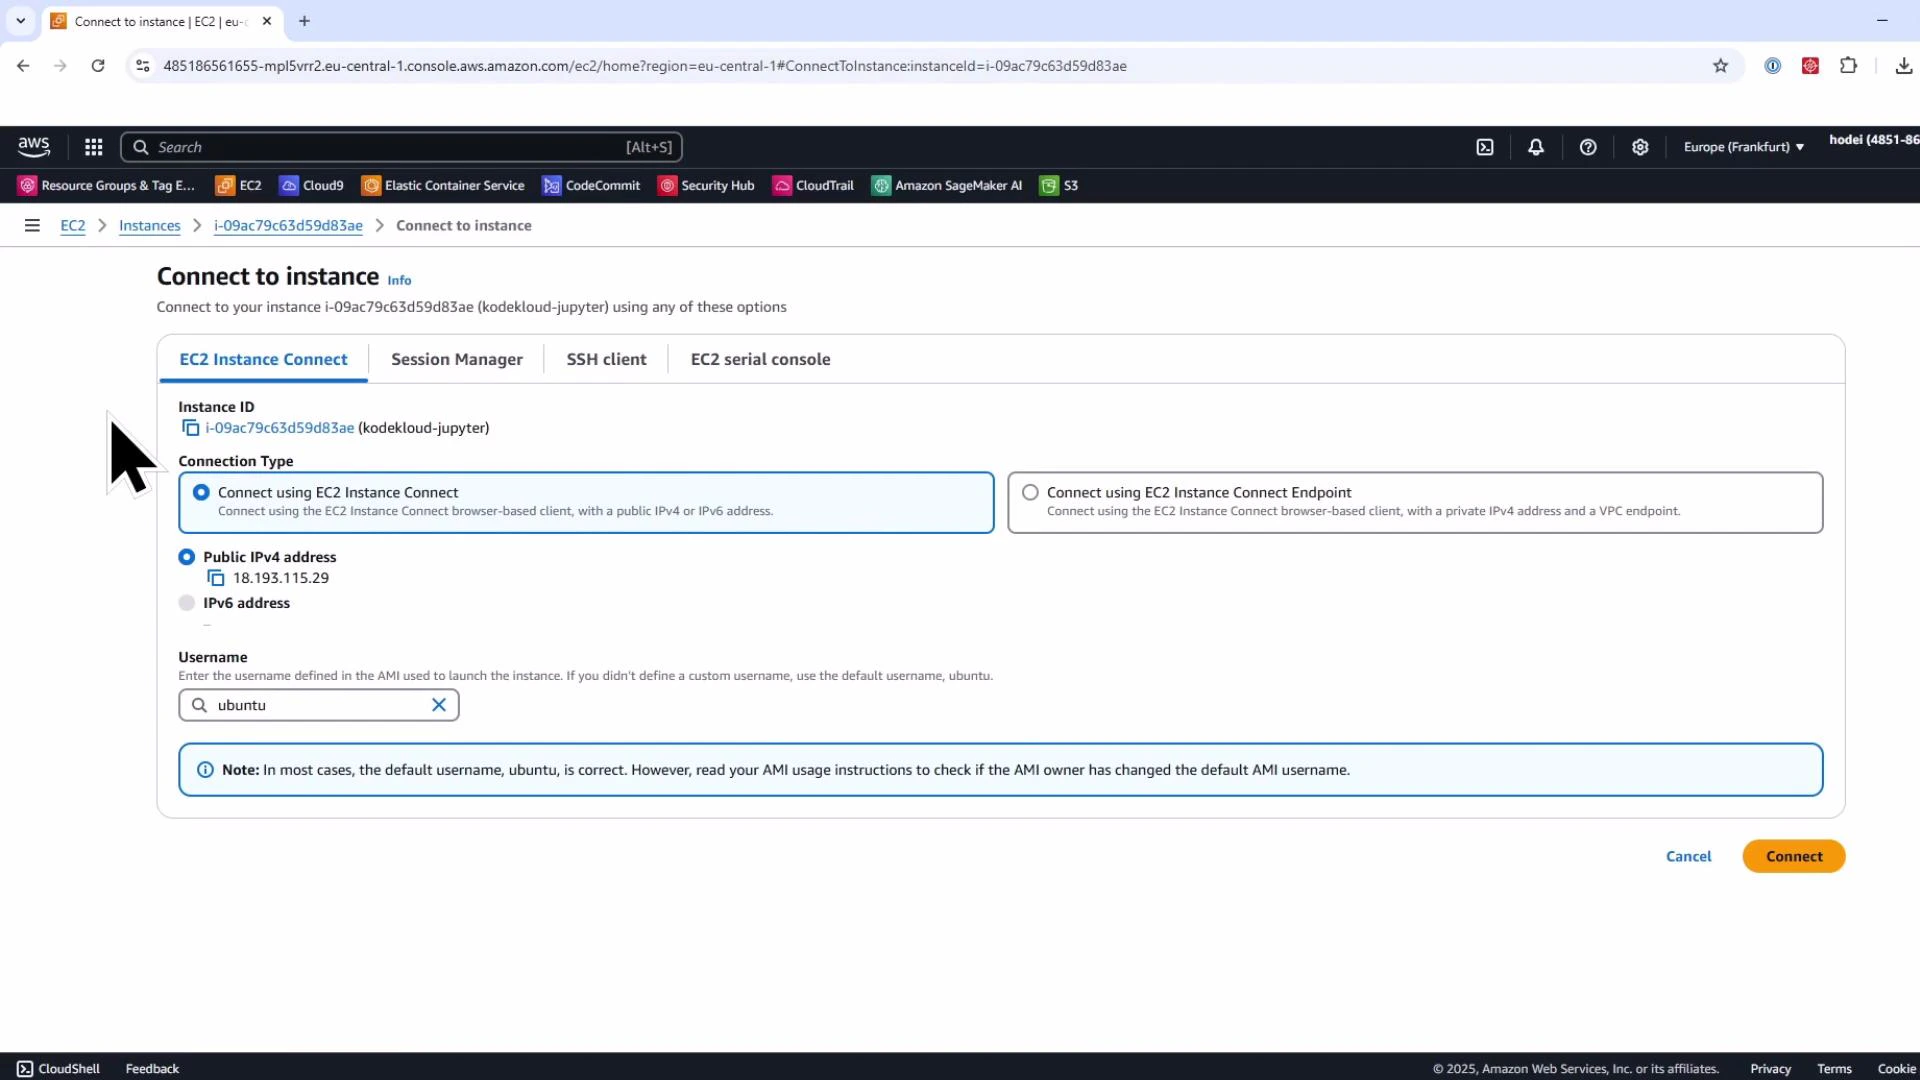Switch to the Session Manager tab
1920x1080 pixels.
point(456,359)
